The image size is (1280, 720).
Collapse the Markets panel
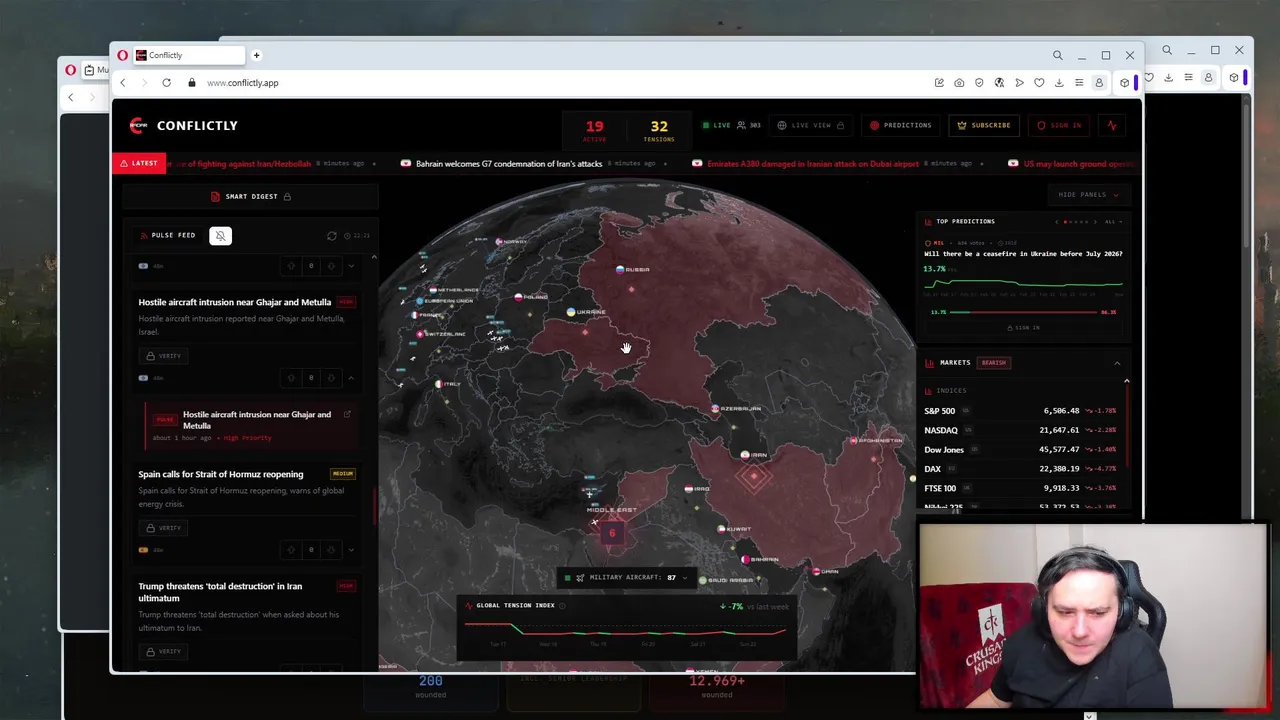[1117, 363]
